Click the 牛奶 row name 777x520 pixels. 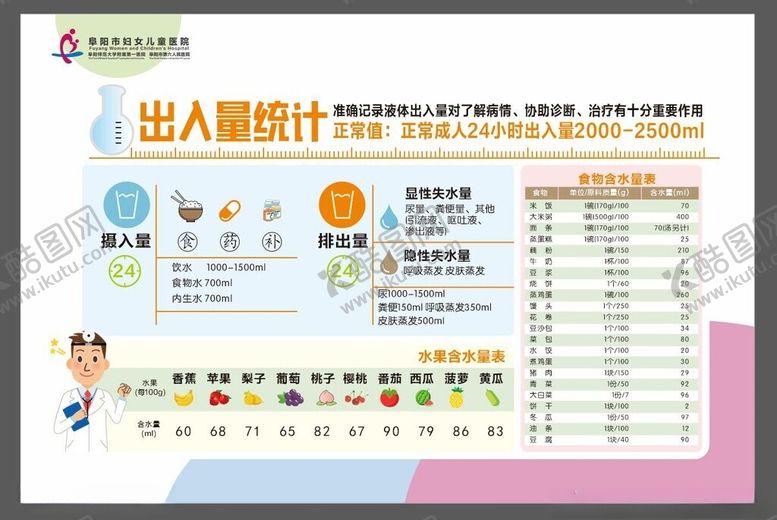click(x=541, y=261)
